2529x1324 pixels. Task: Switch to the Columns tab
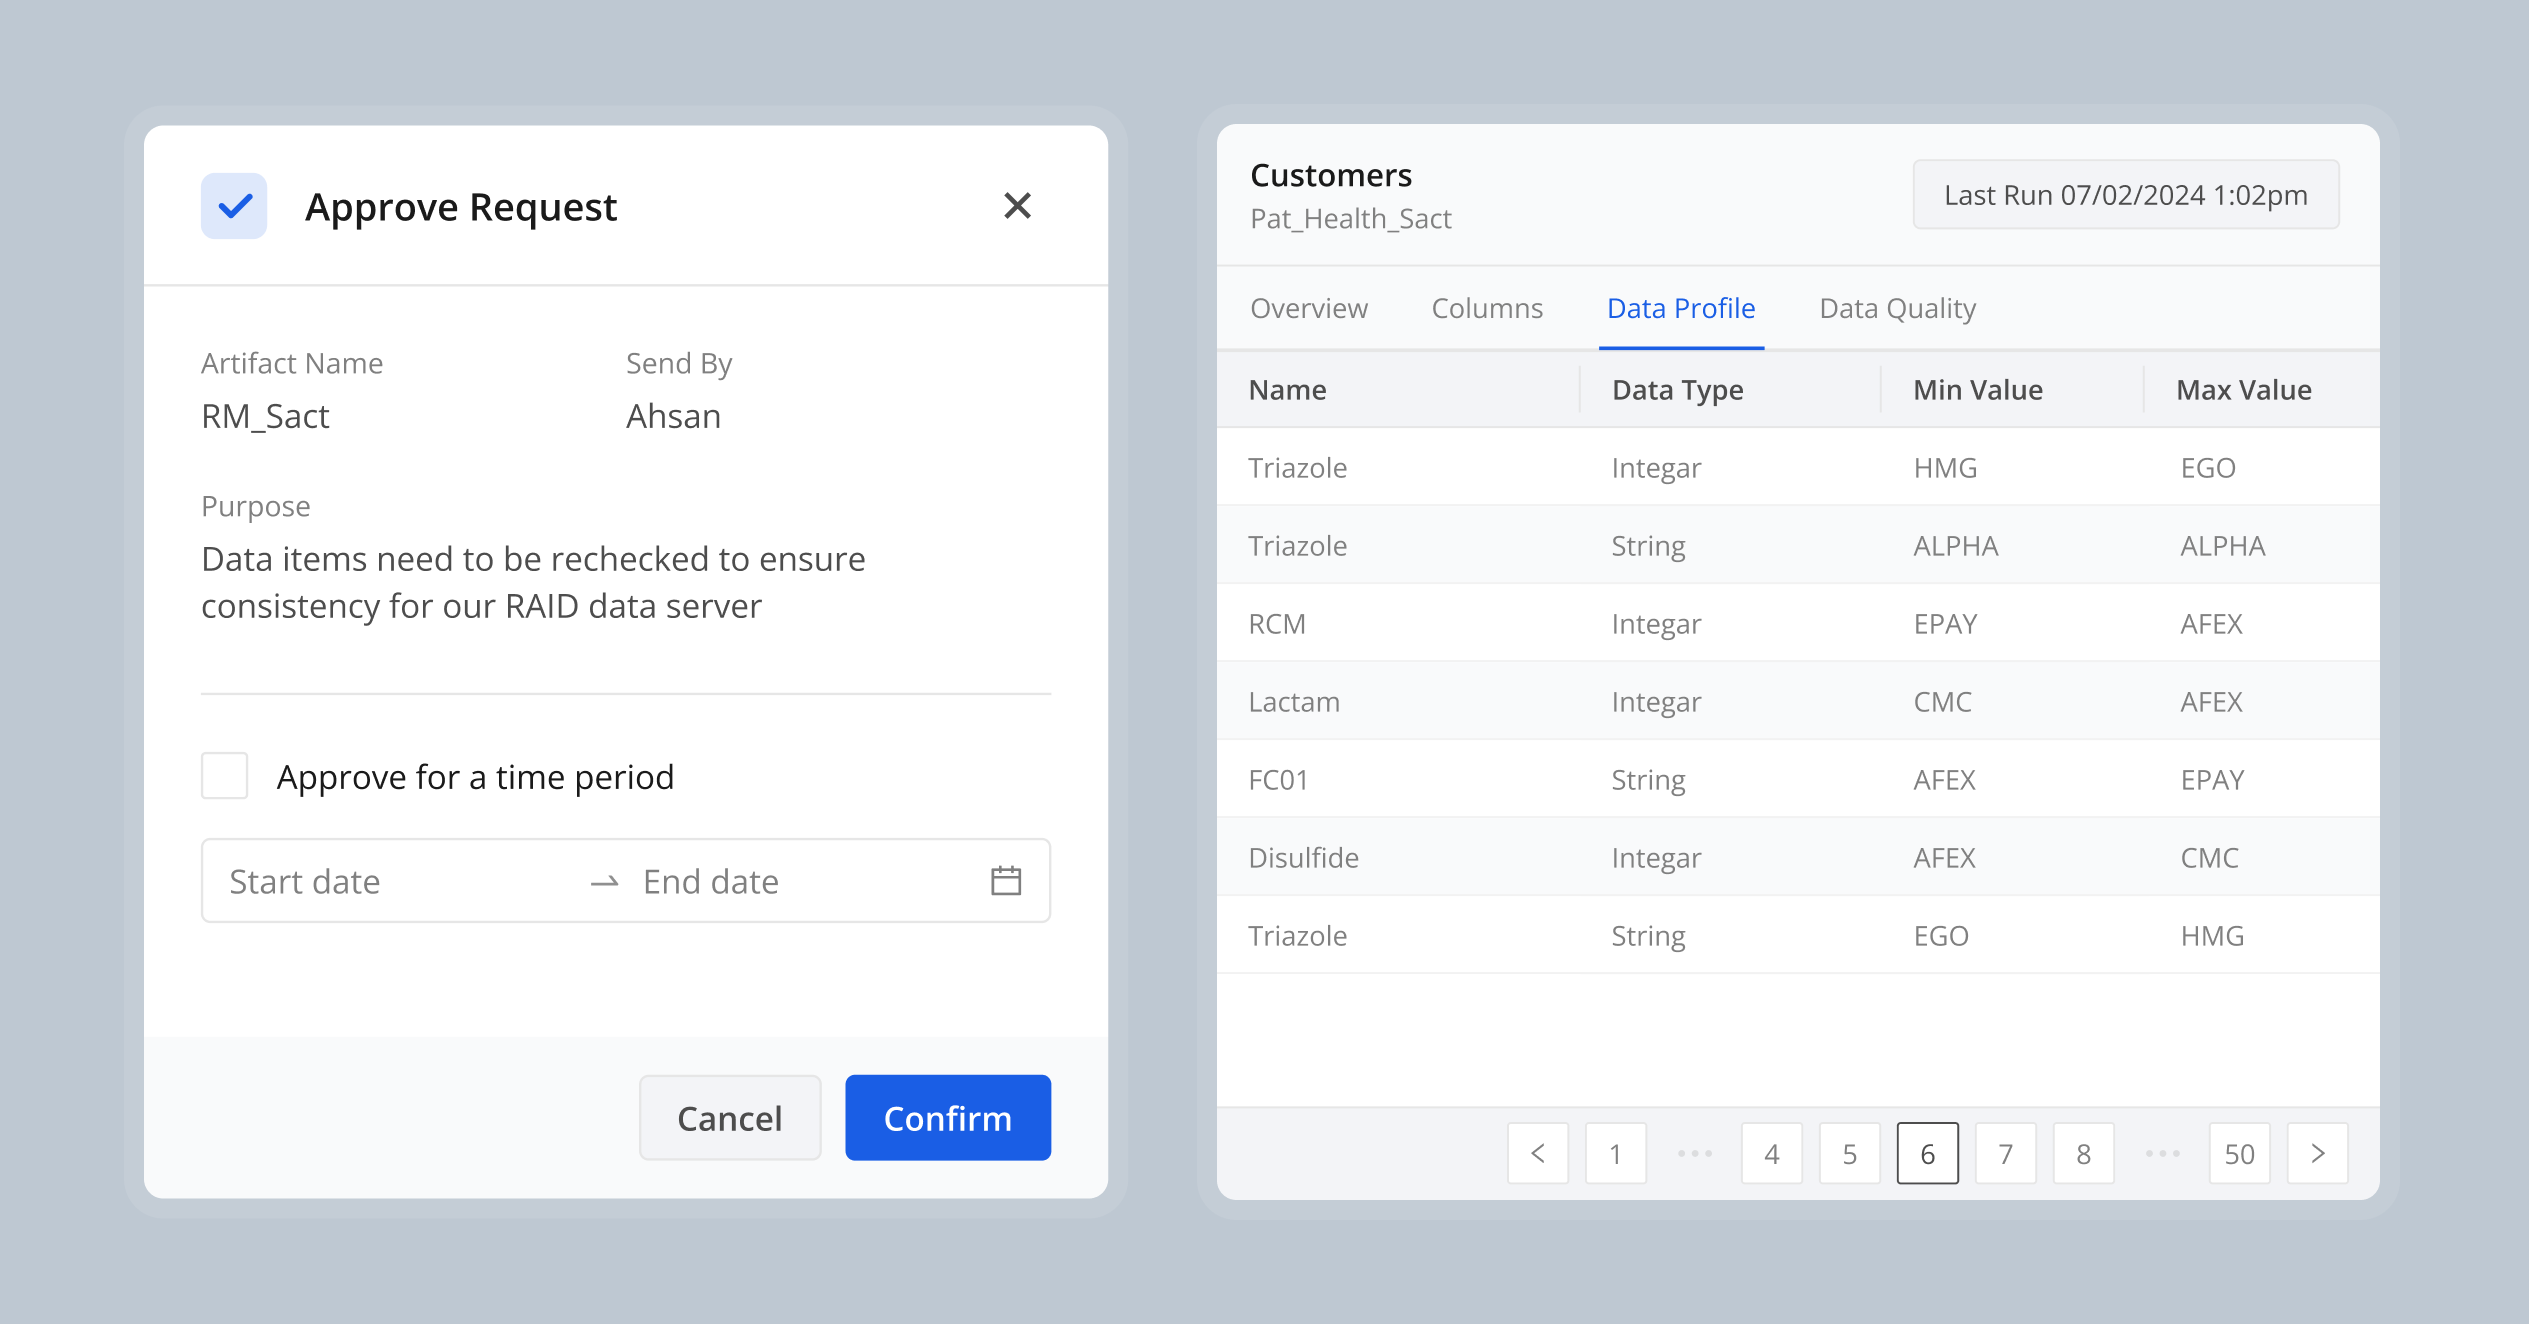[1487, 308]
